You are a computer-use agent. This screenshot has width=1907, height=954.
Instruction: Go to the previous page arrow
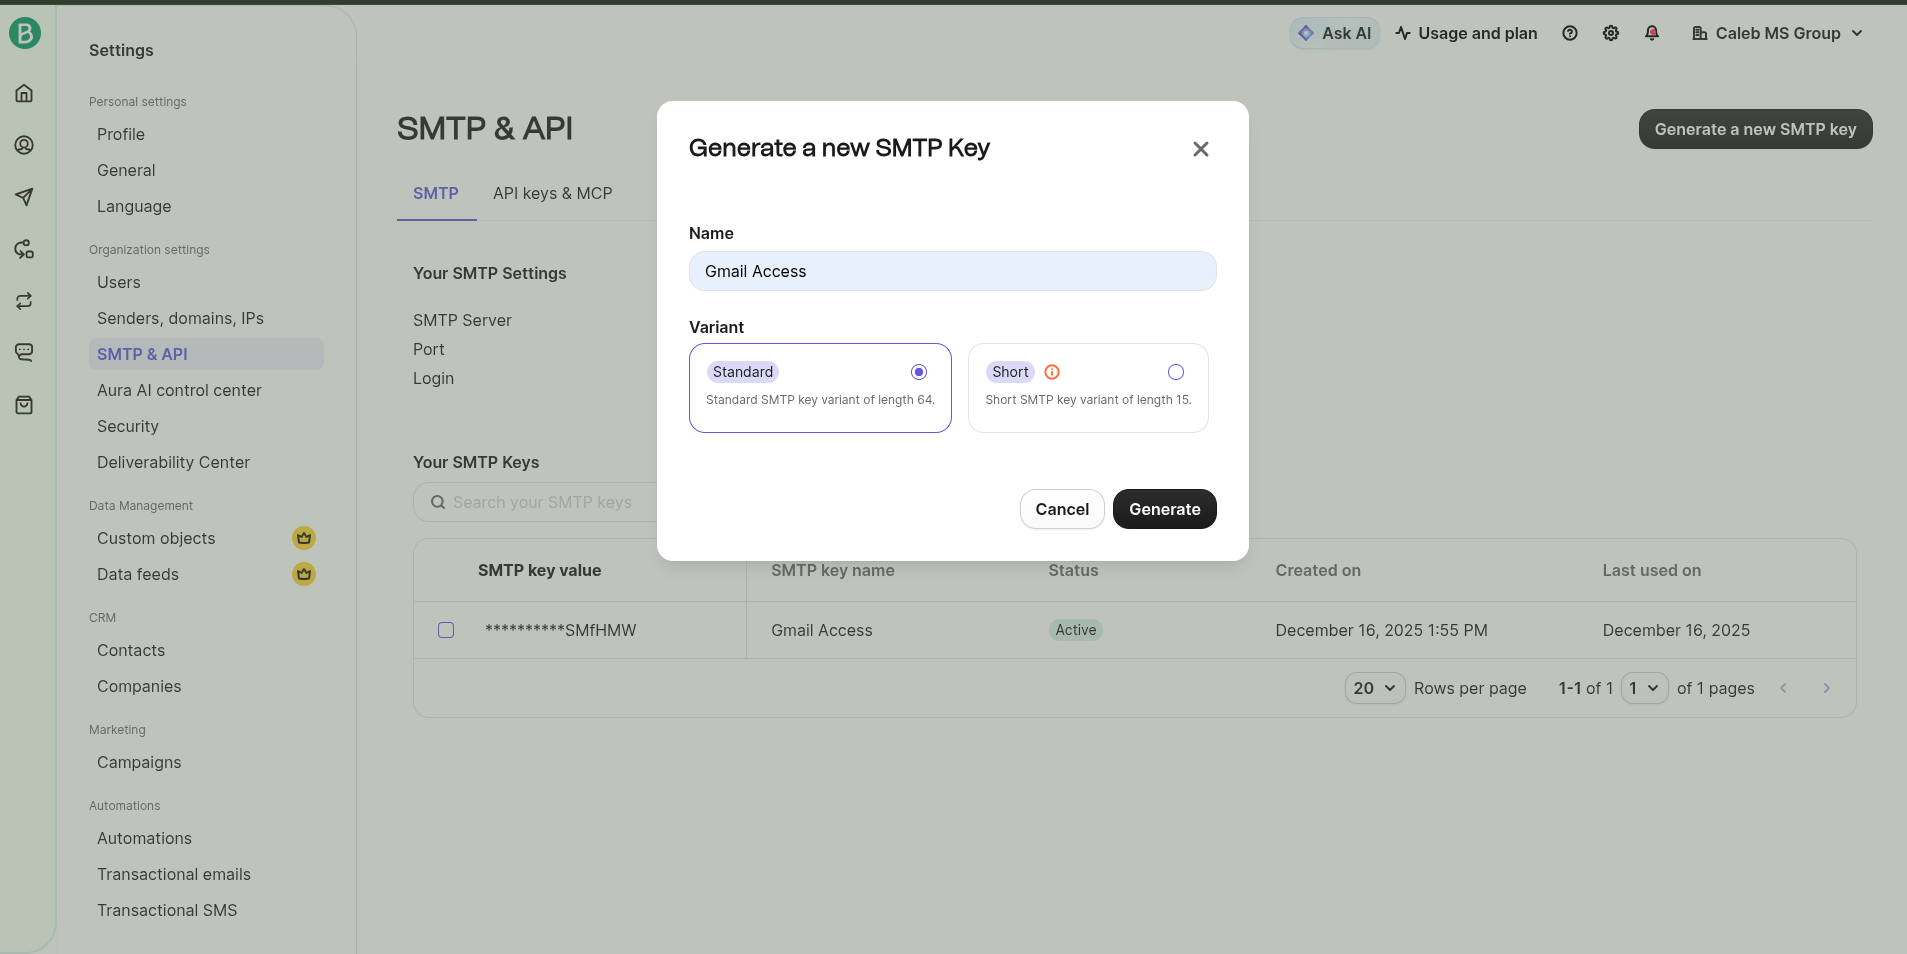tap(1783, 688)
